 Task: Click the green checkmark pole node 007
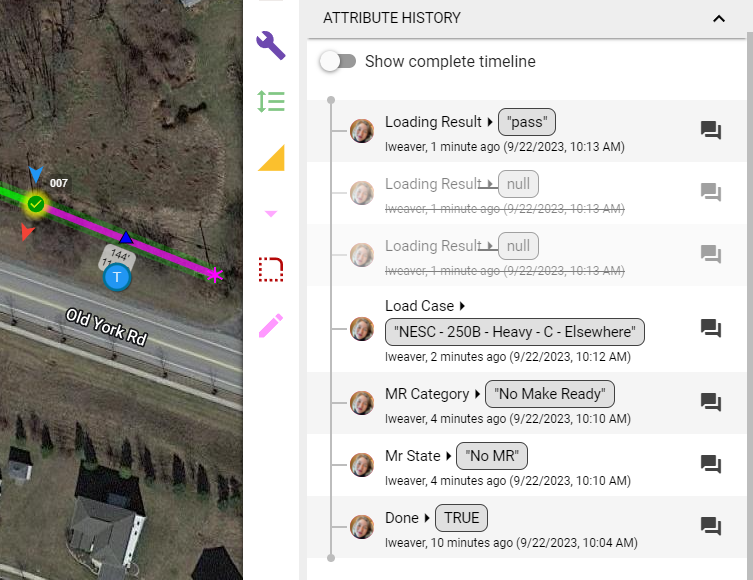click(36, 204)
